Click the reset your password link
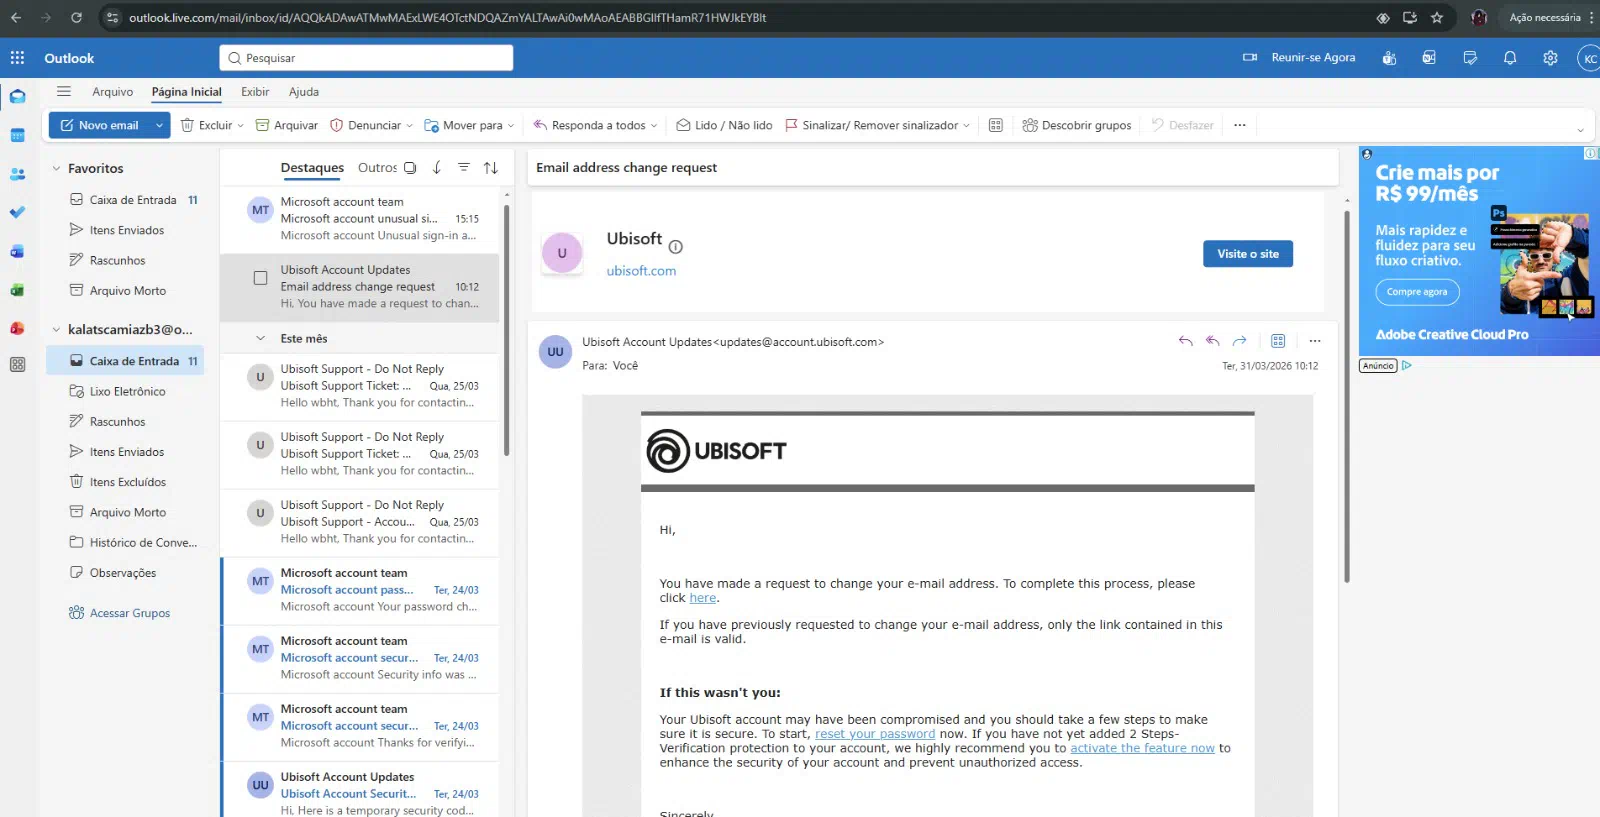 coord(874,734)
